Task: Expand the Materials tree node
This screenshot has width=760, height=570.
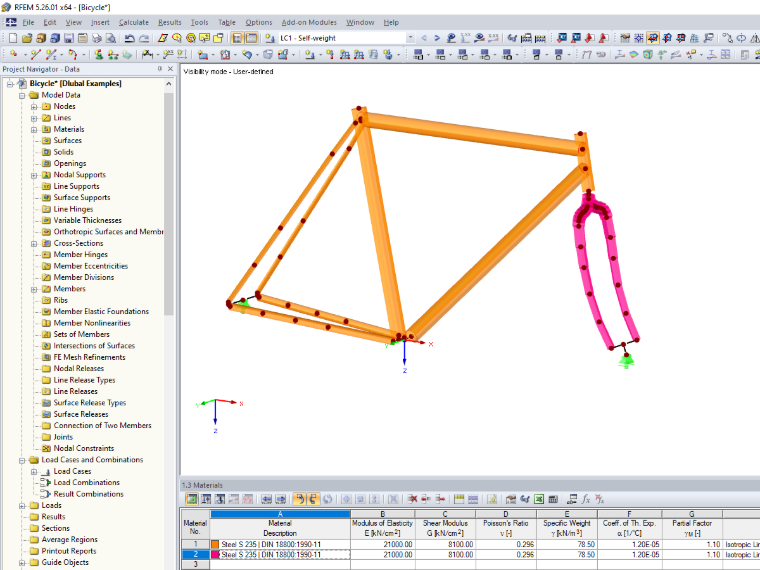Action: 34,129
